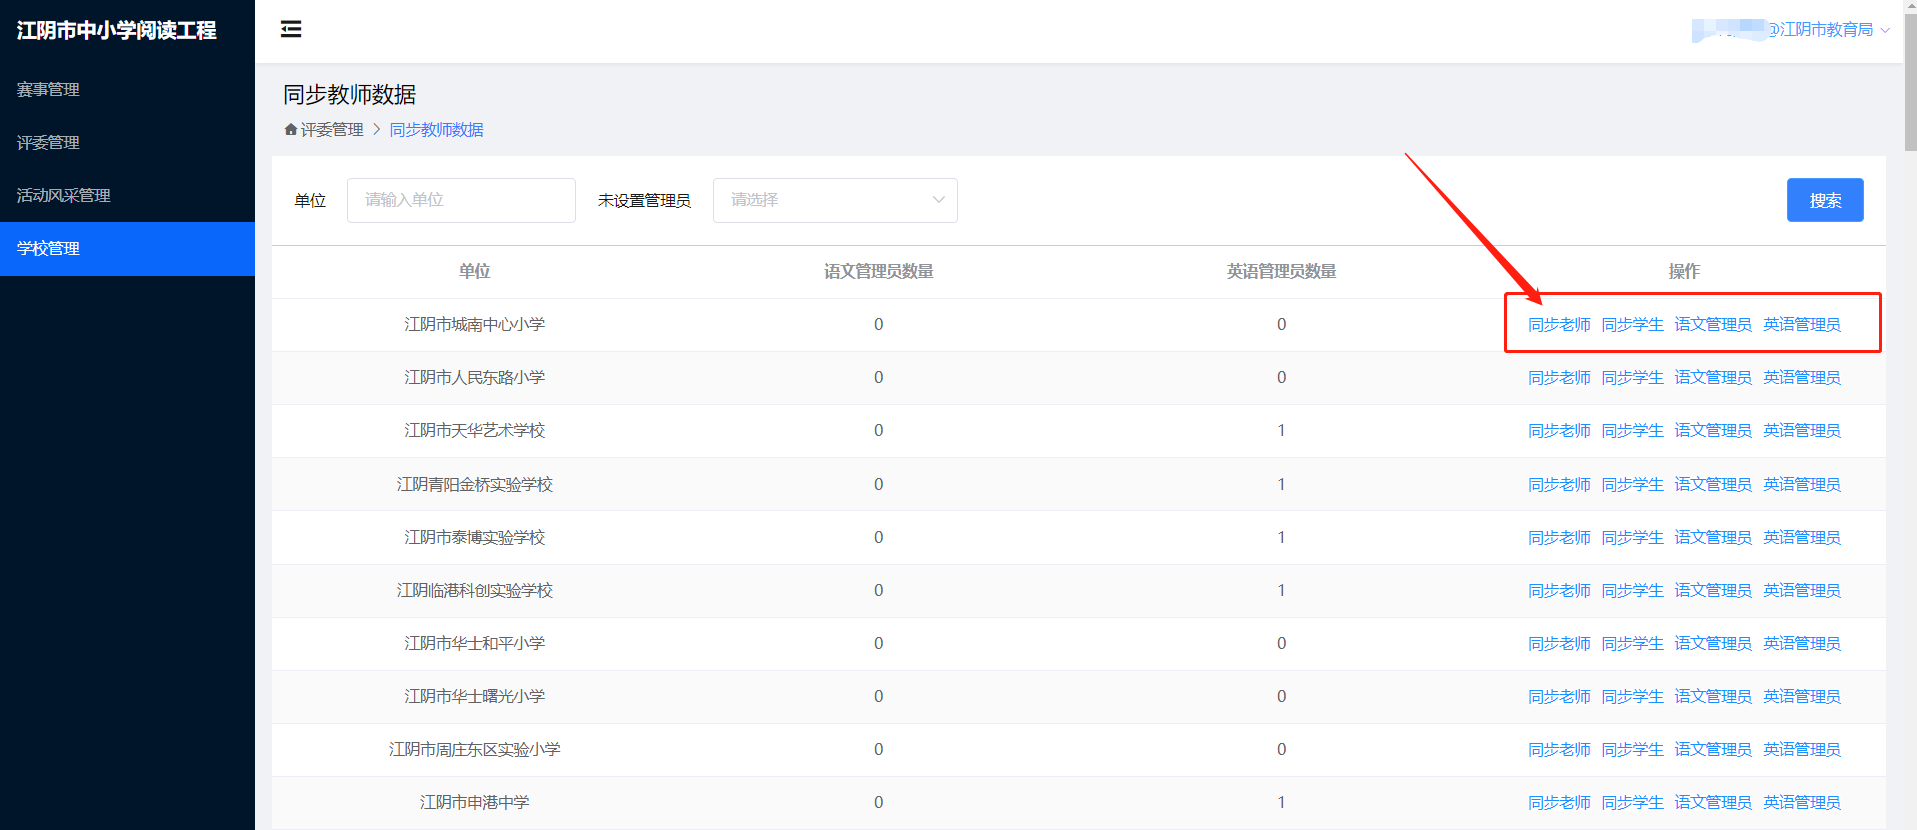Click 同步学生 for 江阴市人民东路小学
Image resolution: width=1917 pixels, height=830 pixels.
point(1632,378)
